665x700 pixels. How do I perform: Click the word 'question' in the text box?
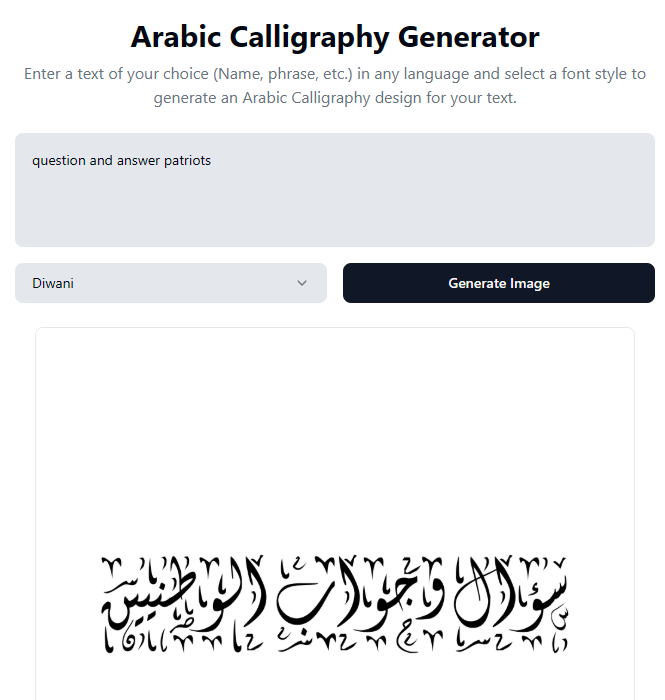58,160
